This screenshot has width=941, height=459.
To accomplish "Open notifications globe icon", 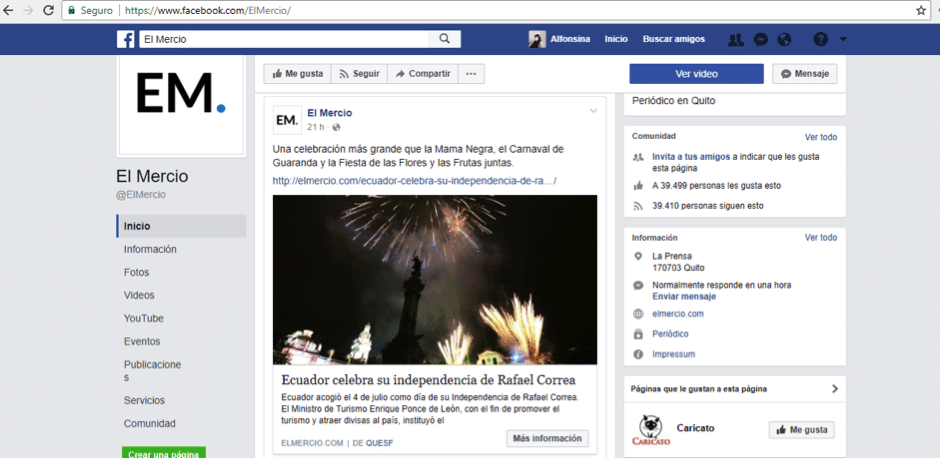I will pos(784,39).
